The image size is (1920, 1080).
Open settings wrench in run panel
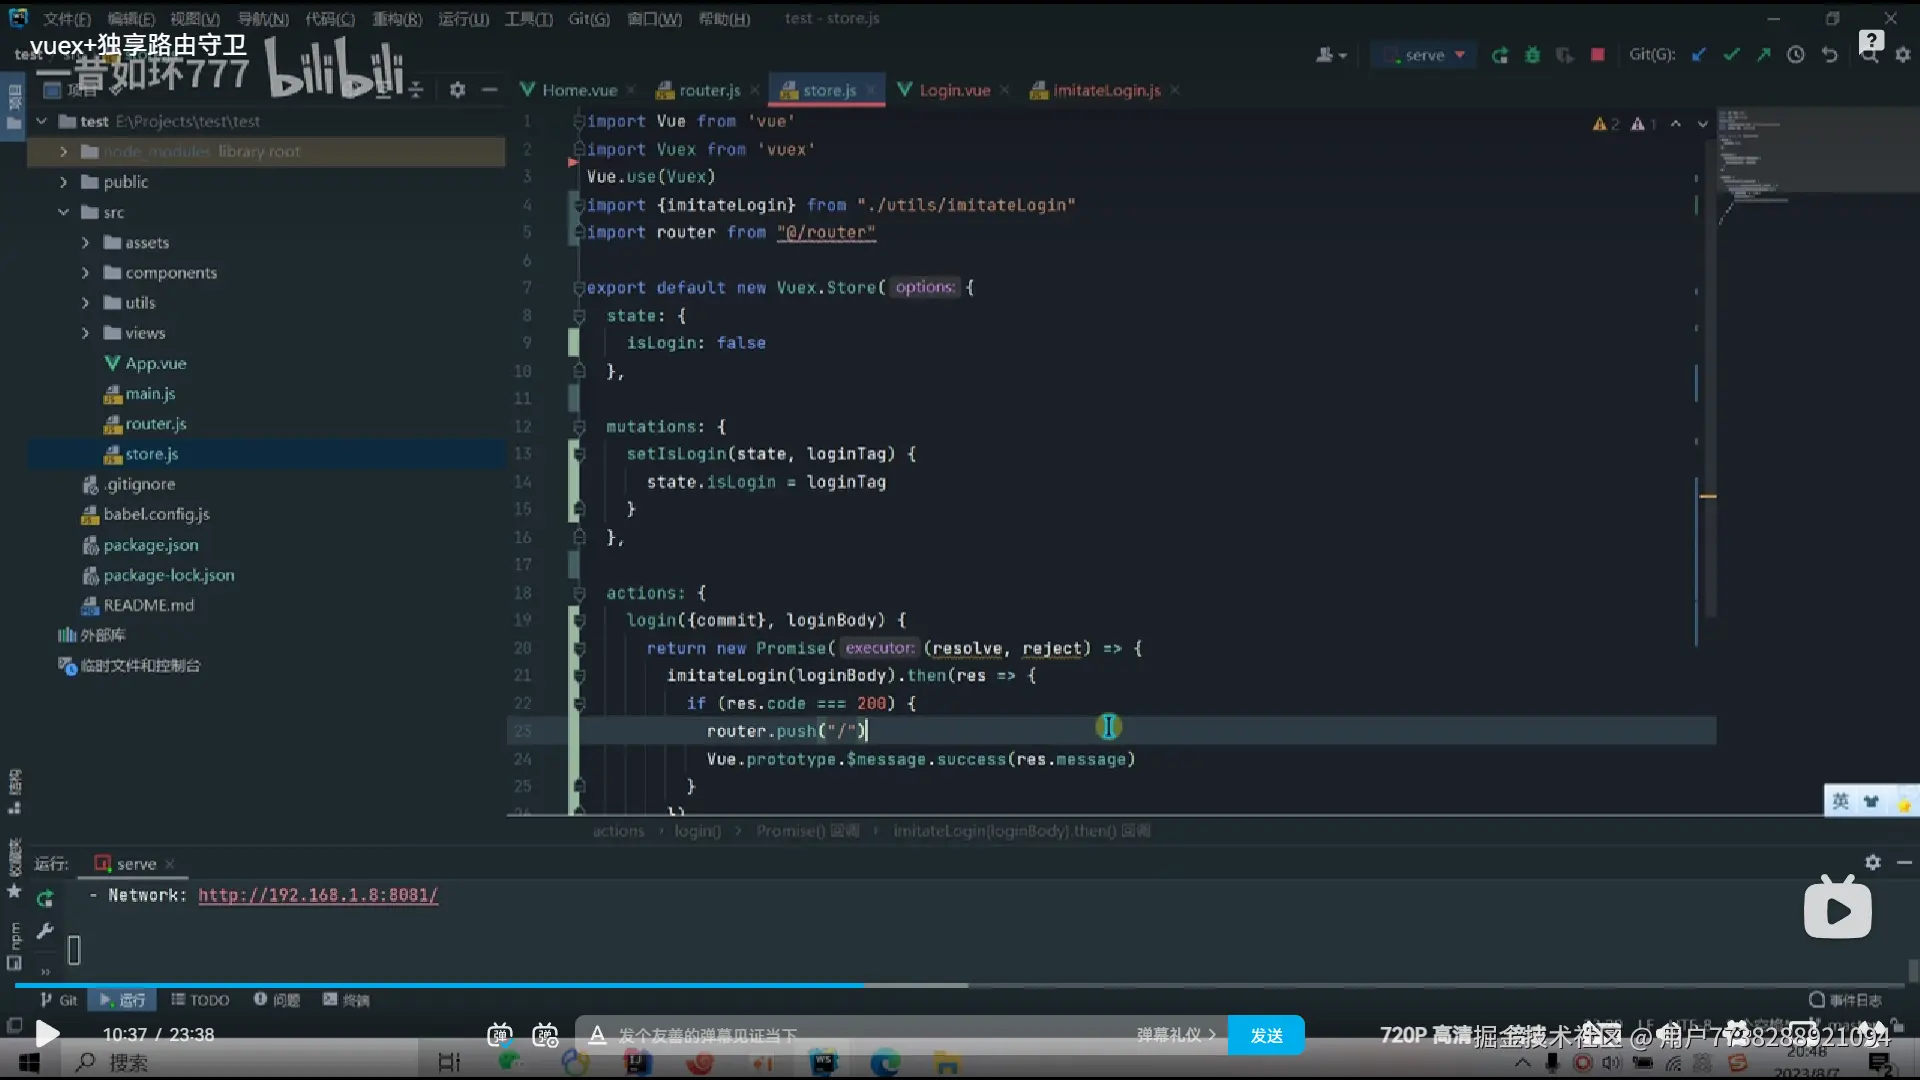(45, 932)
